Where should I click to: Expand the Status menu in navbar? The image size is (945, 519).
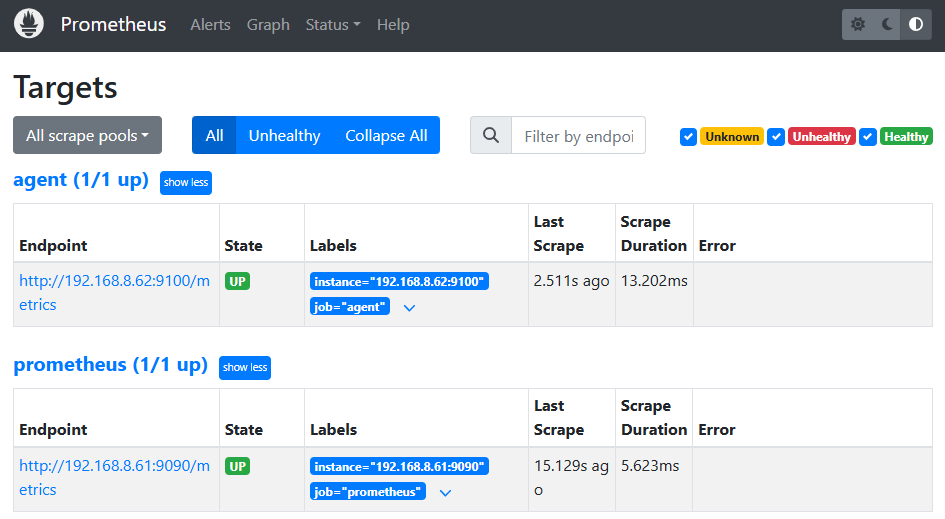[x=333, y=25]
